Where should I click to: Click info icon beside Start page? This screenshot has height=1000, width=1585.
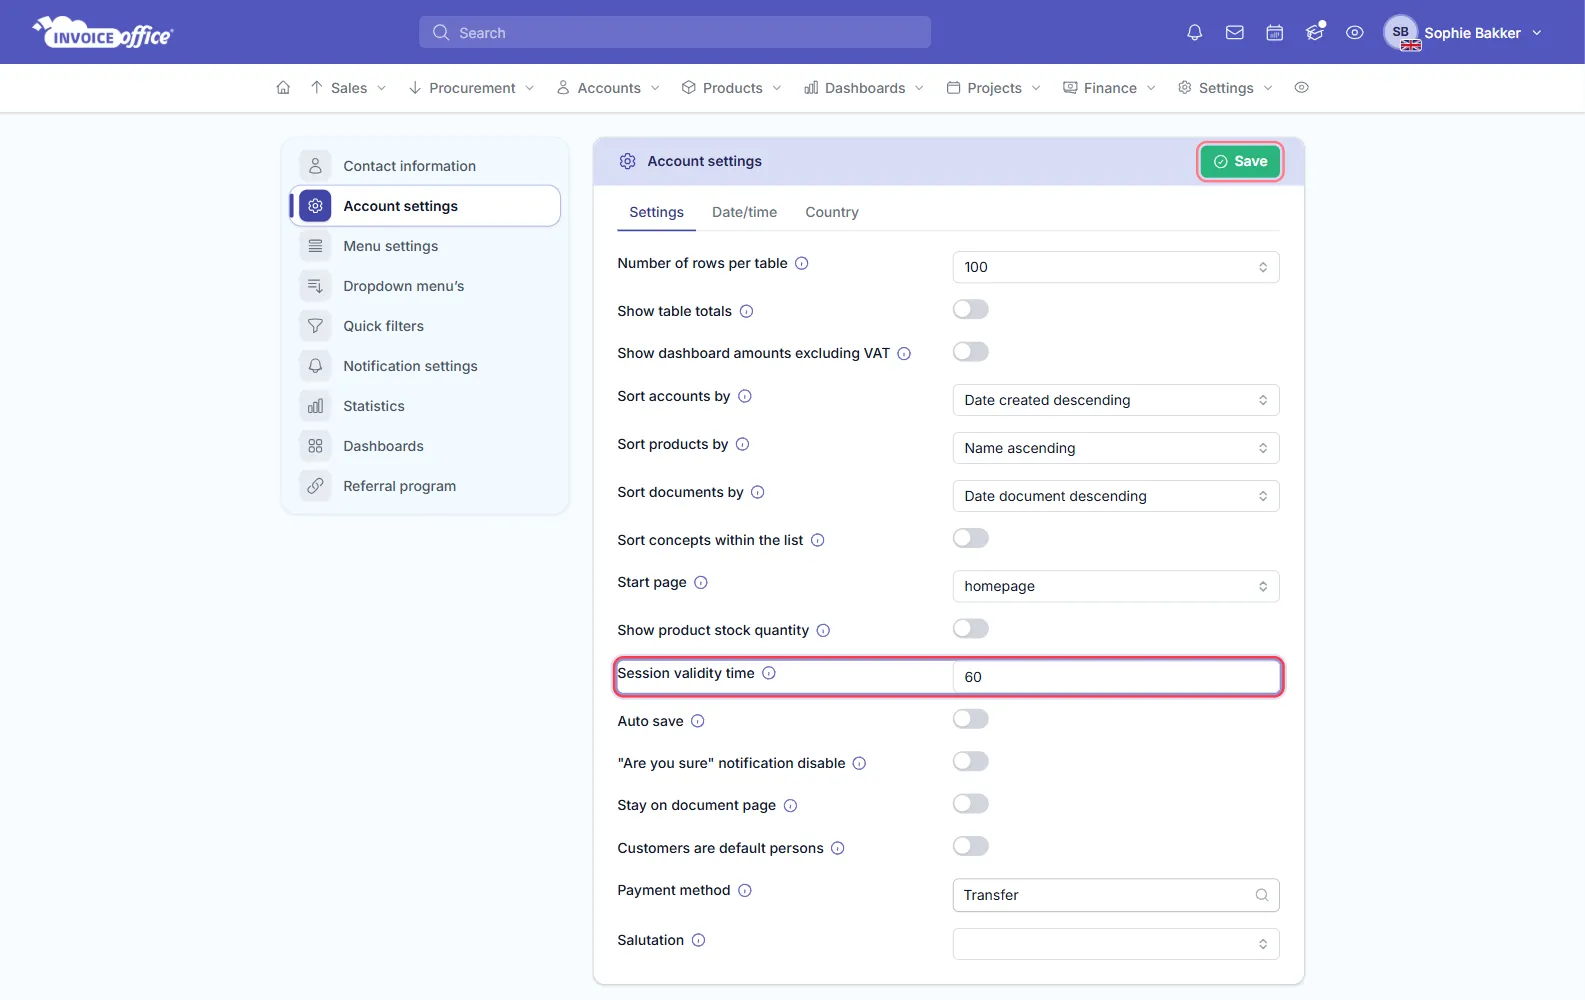[x=701, y=583]
